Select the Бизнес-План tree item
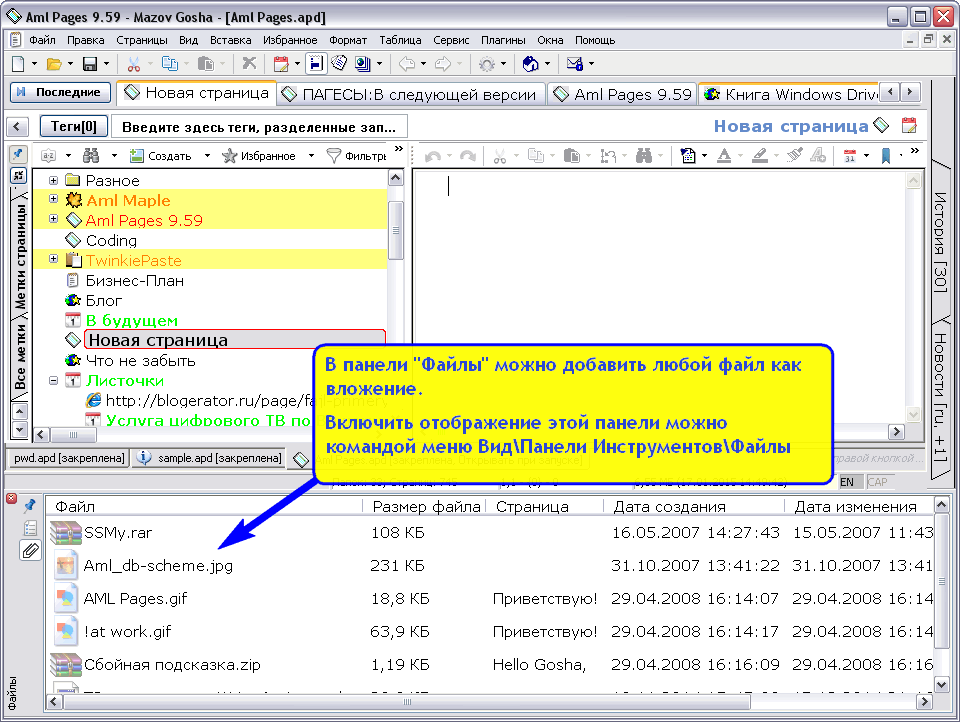This screenshot has width=960, height=722. pyautogui.click(x=135, y=280)
